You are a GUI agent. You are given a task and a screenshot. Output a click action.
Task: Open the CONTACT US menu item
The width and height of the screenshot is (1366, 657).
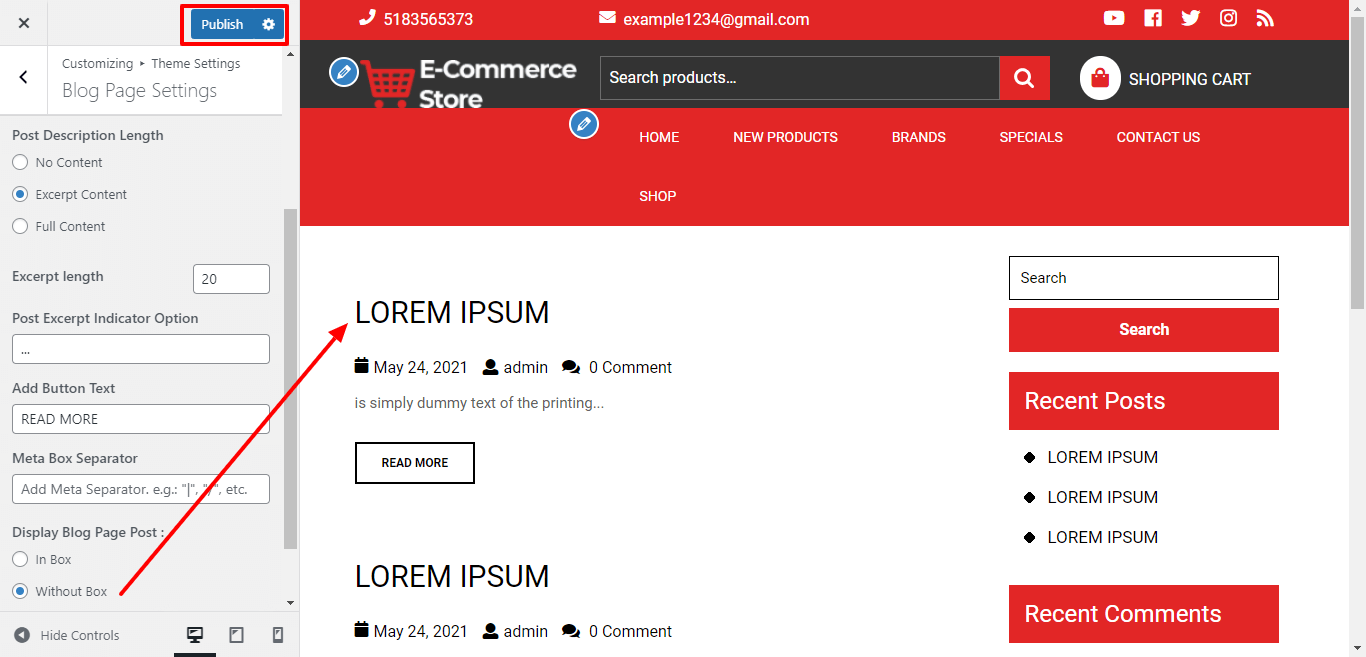pyautogui.click(x=1158, y=137)
